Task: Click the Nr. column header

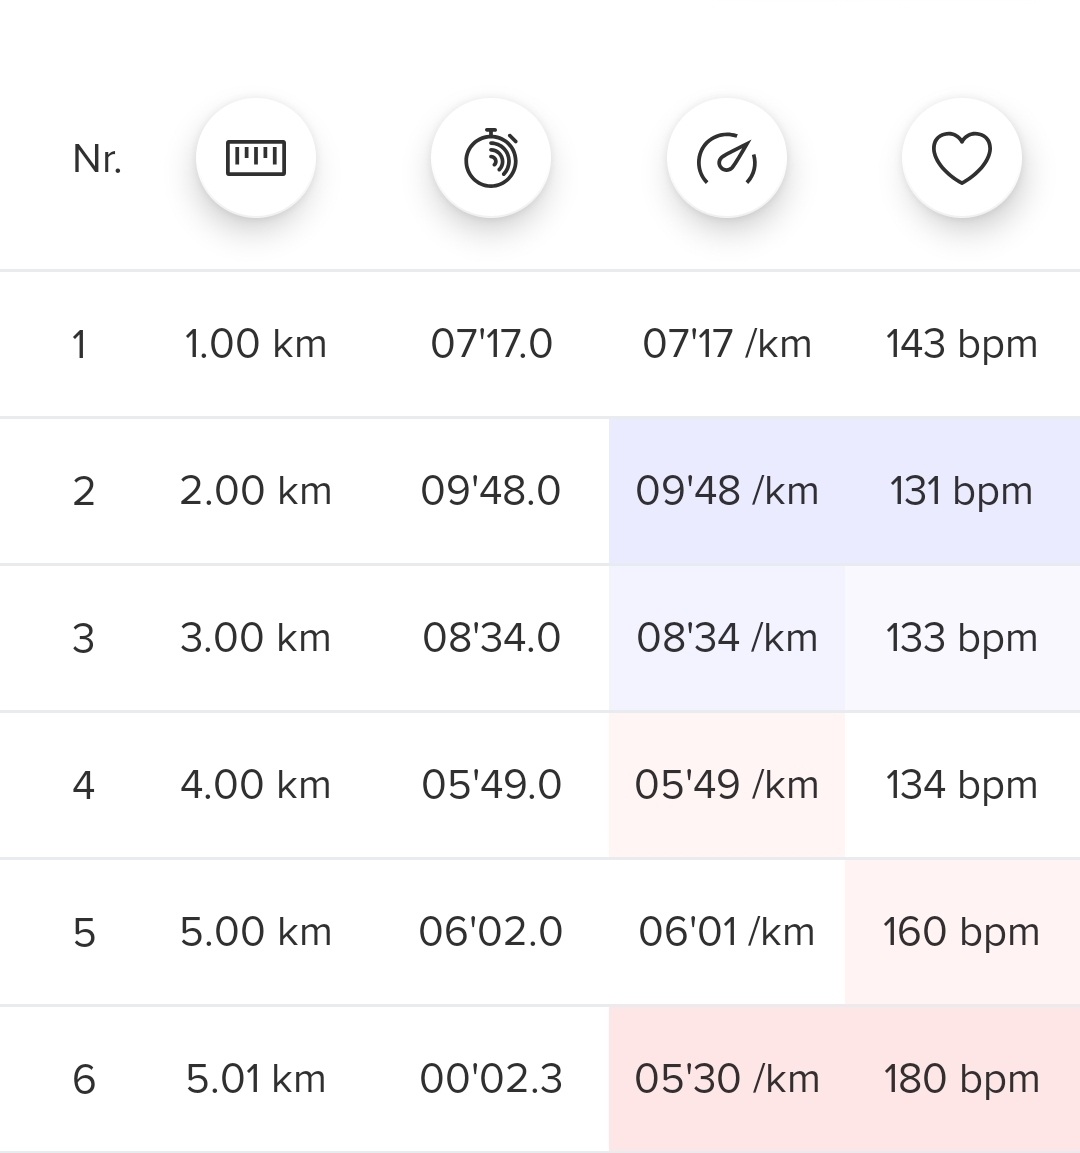Action: 97,159
